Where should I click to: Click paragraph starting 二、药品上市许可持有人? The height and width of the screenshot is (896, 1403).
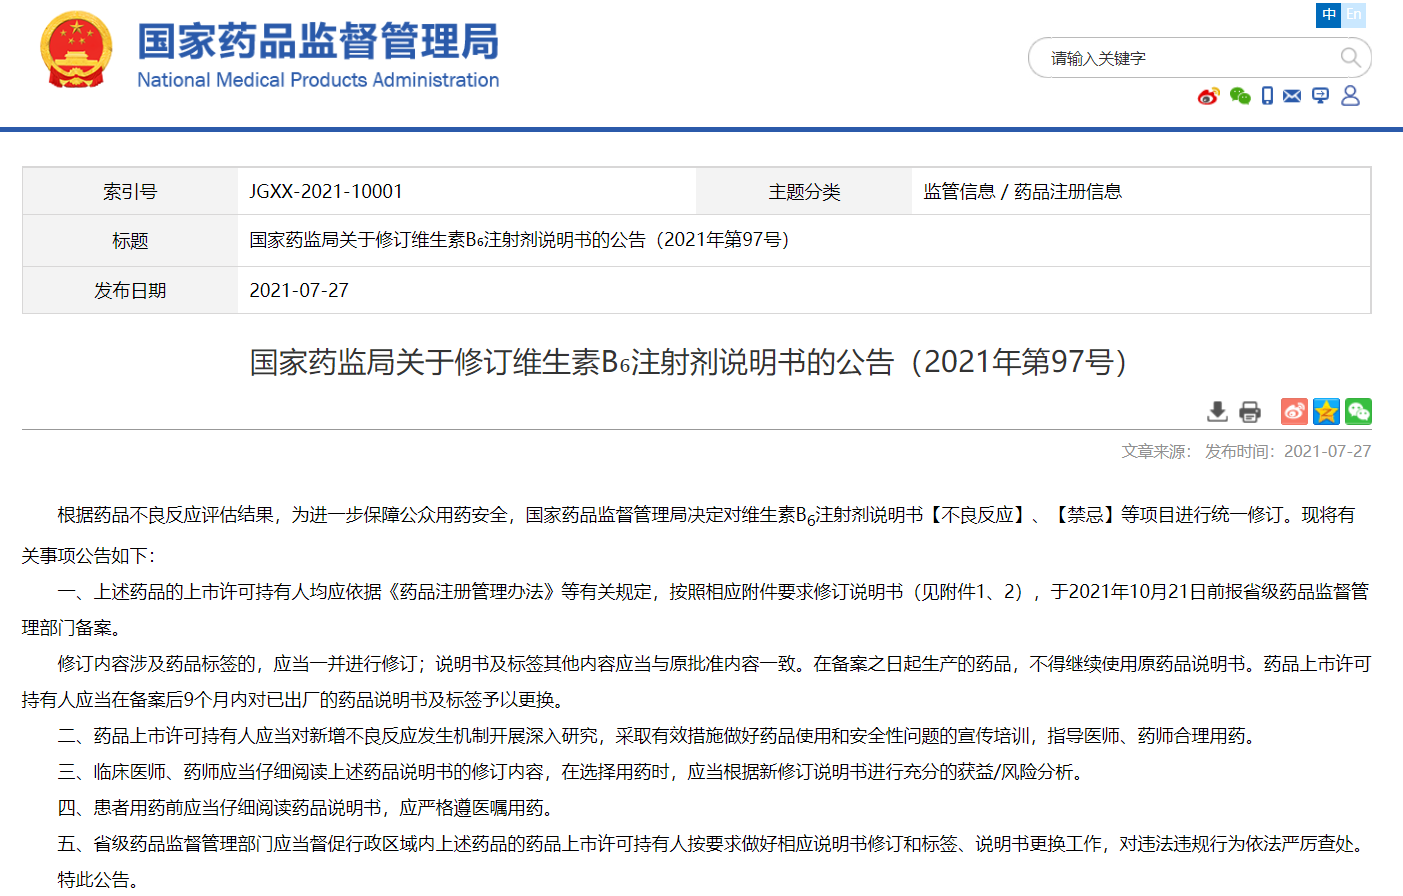coord(660,736)
